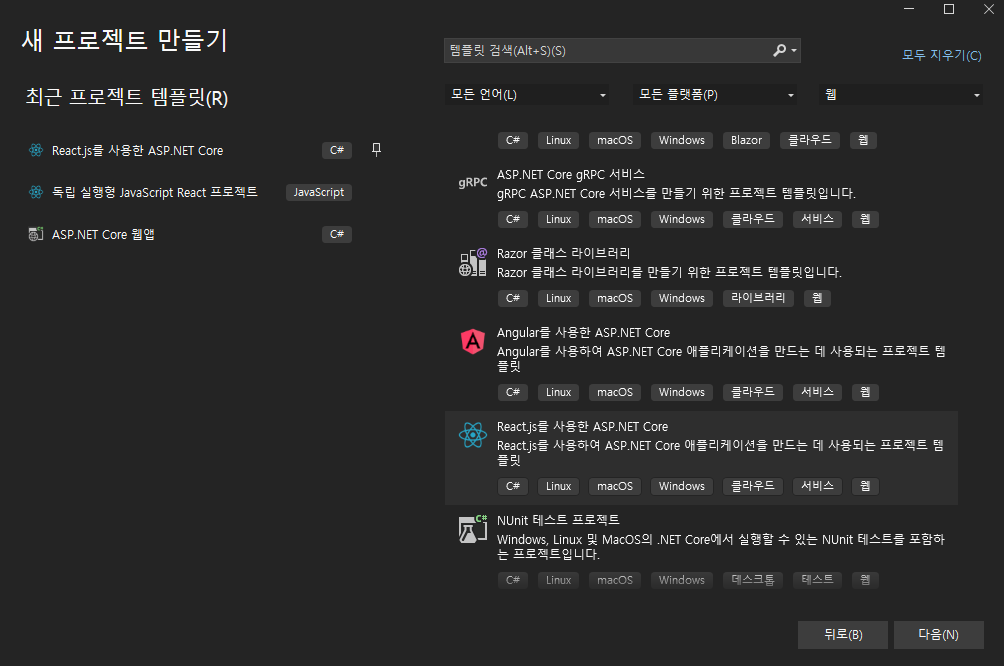This screenshot has width=1004, height=666.
Task: Open the 모든 플랫폼(P) platform dropdown
Action: (715, 95)
